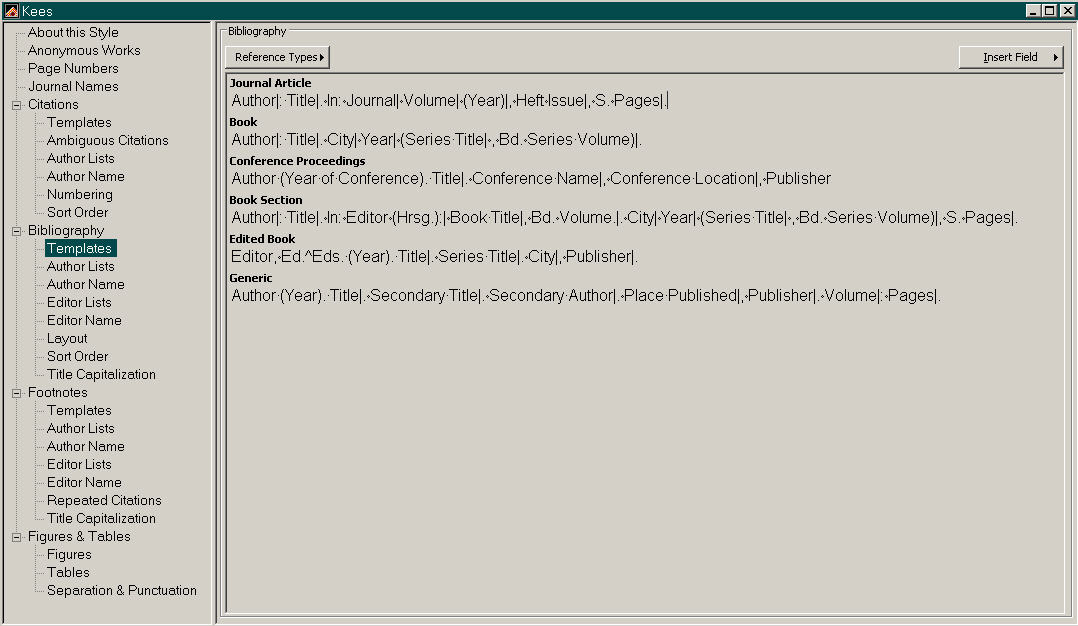The height and width of the screenshot is (626, 1078).
Task: Open Anonymous Works settings
Action: 84,50
